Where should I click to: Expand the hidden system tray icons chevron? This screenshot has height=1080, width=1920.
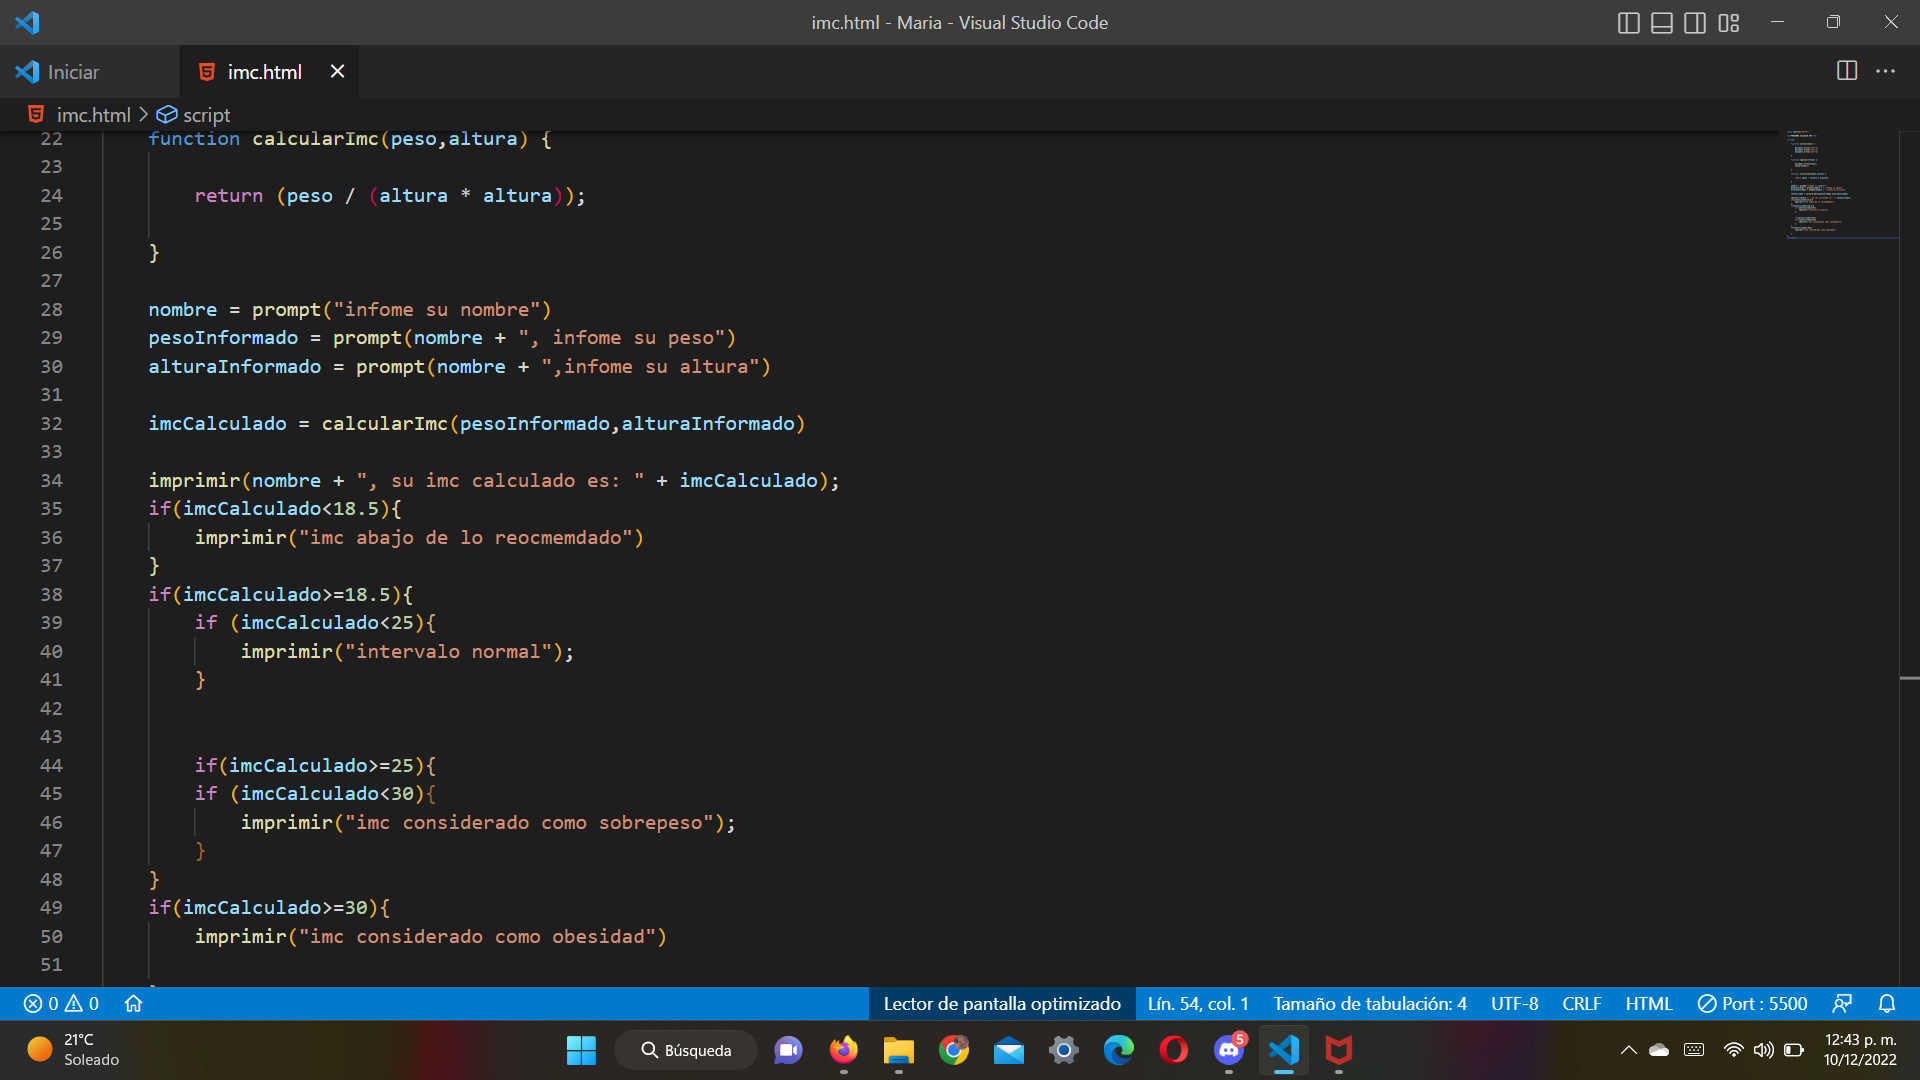(x=1628, y=1050)
